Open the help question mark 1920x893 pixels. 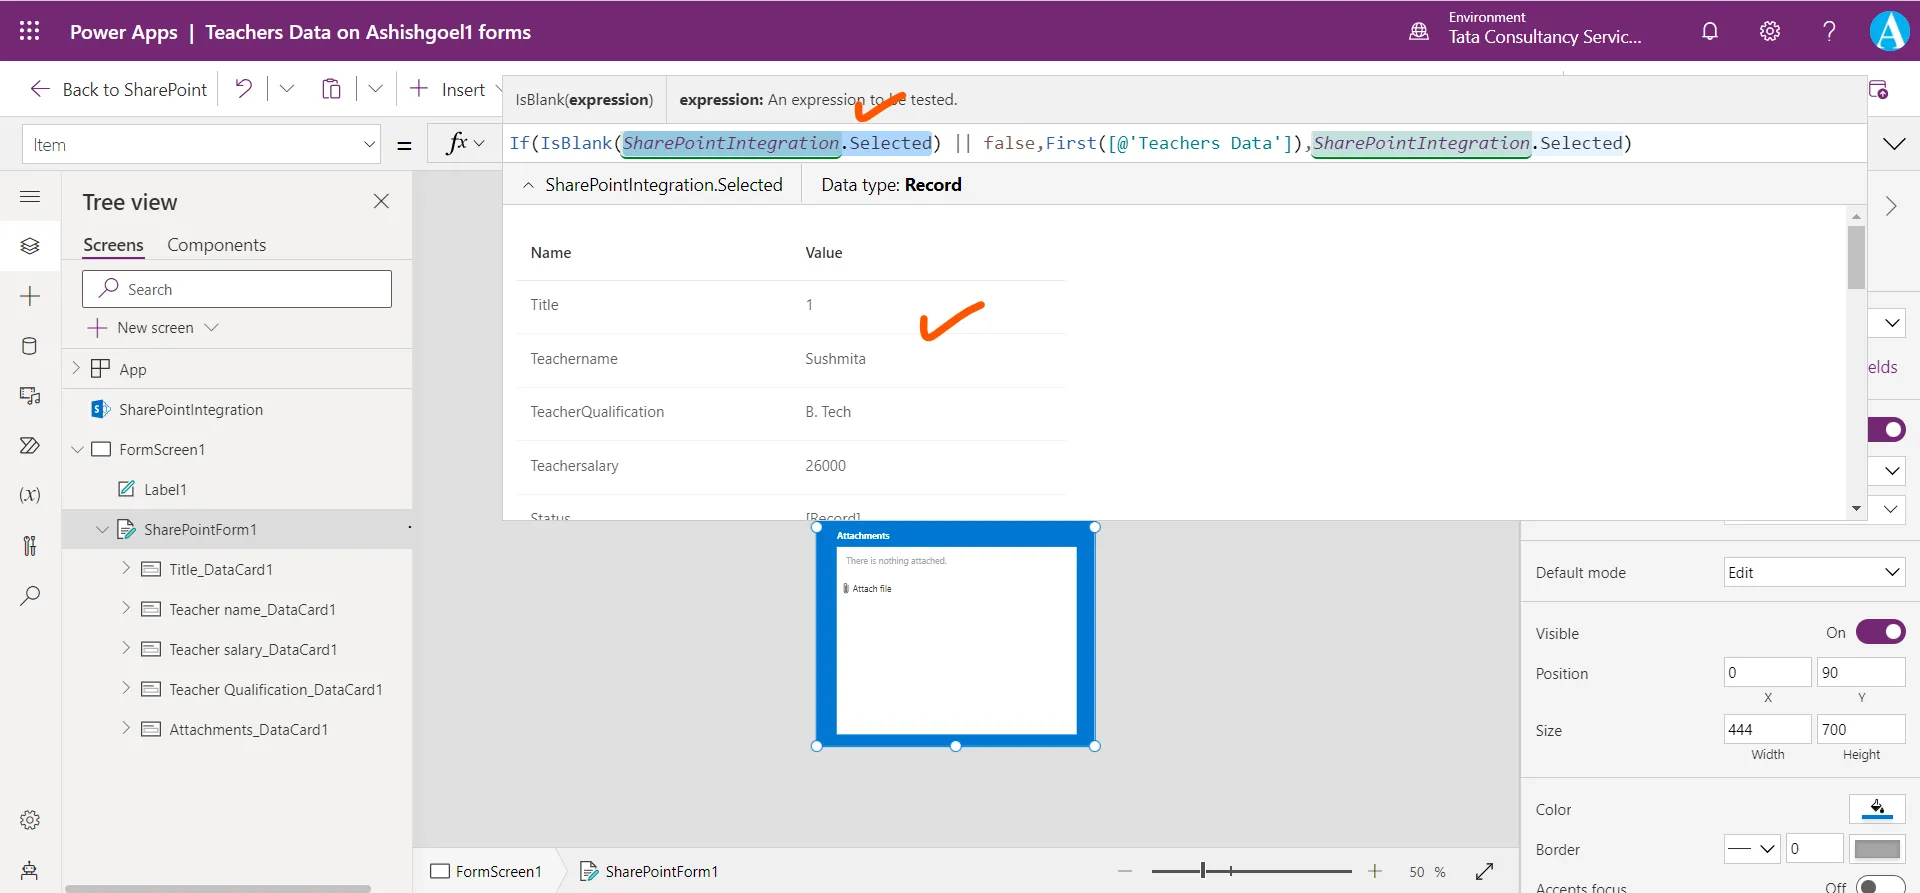coord(1829,31)
